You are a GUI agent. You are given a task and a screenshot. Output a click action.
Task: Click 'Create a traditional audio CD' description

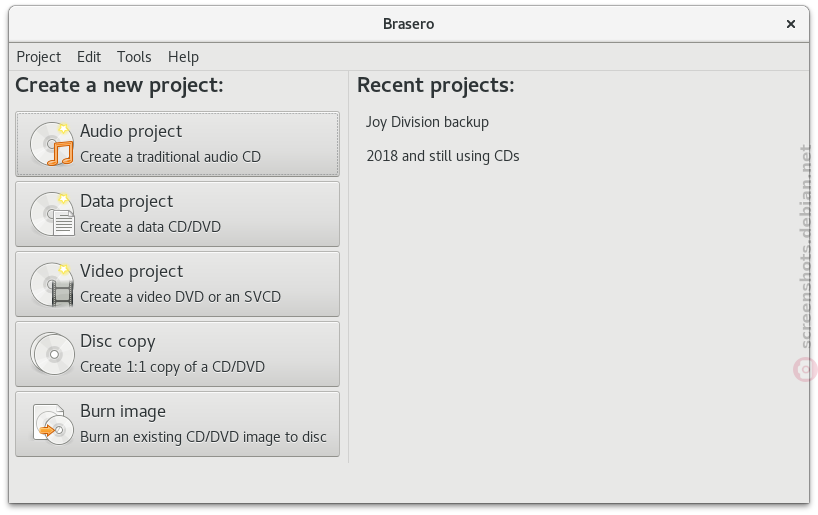click(171, 157)
